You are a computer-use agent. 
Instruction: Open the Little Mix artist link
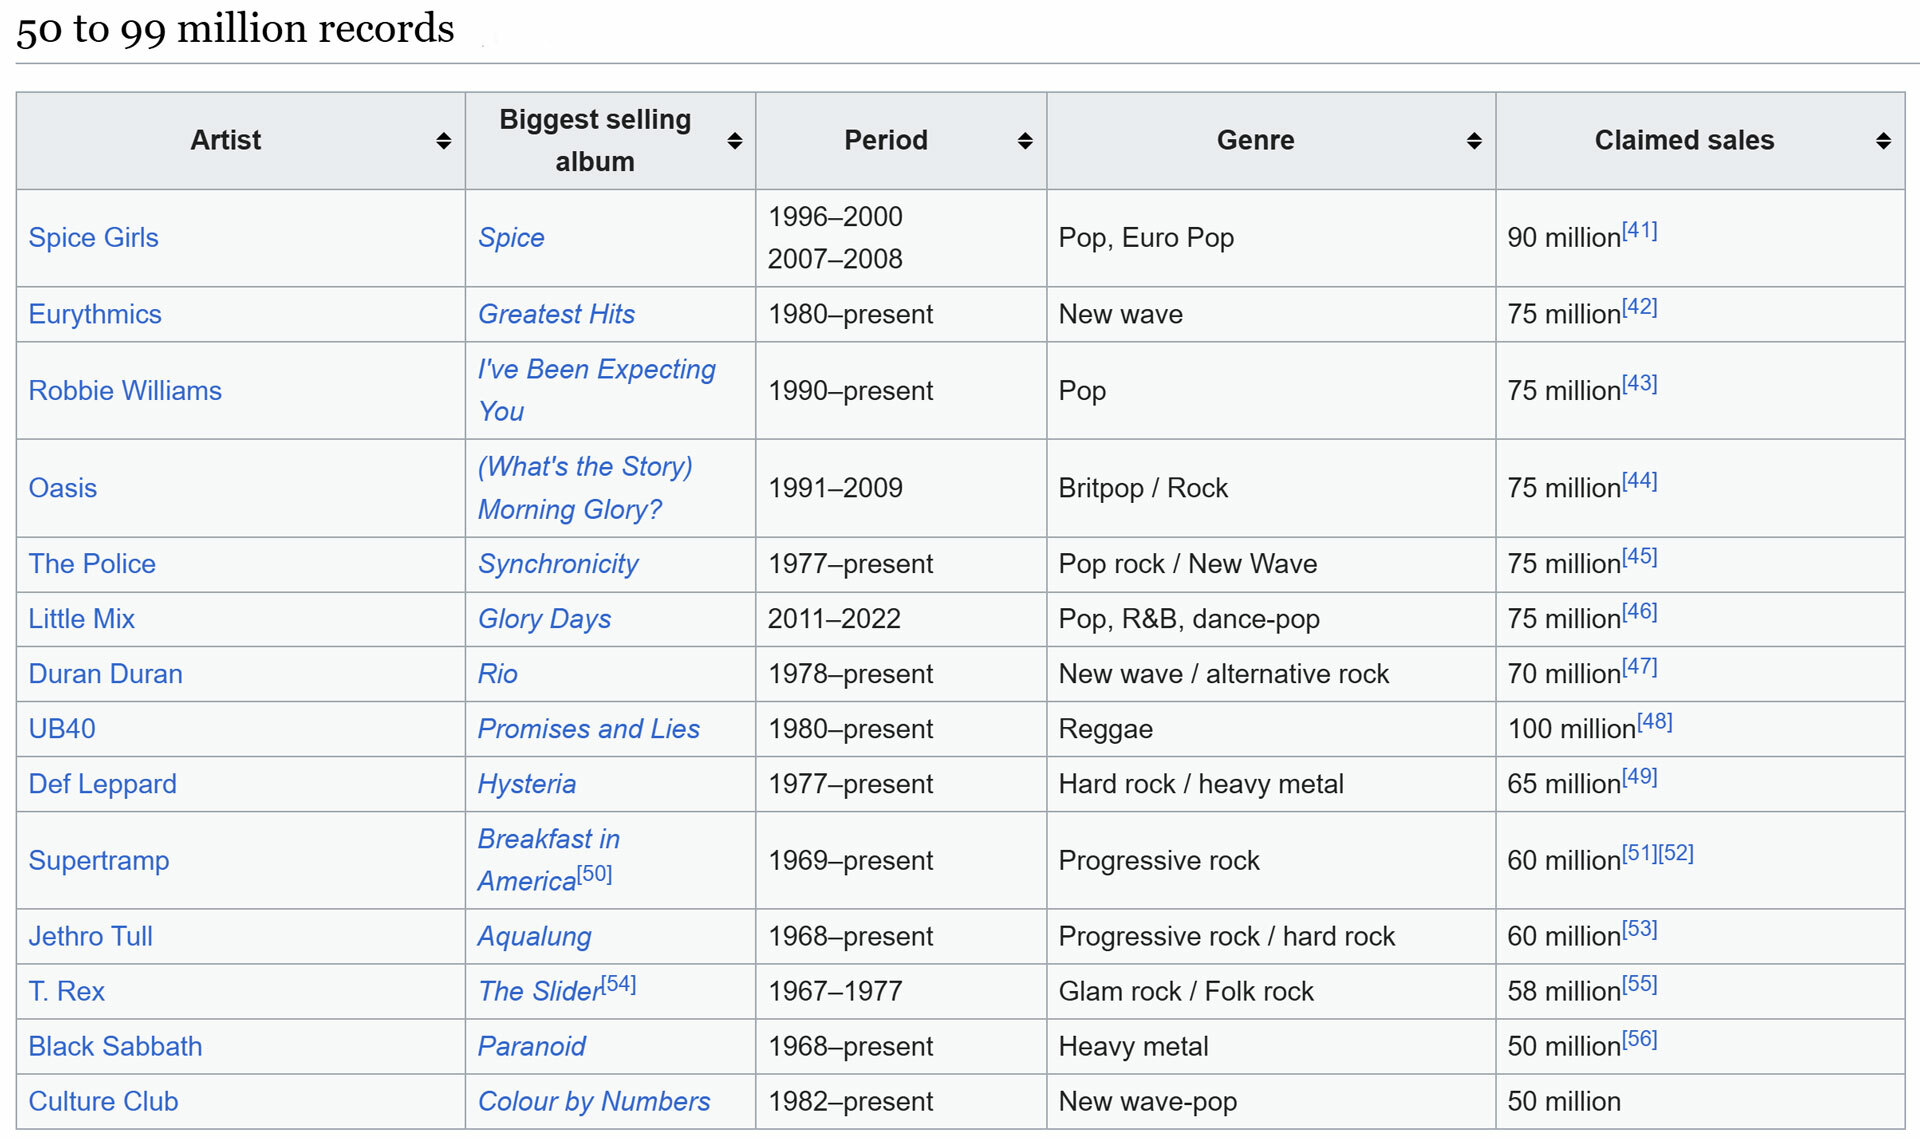[x=81, y=619]
